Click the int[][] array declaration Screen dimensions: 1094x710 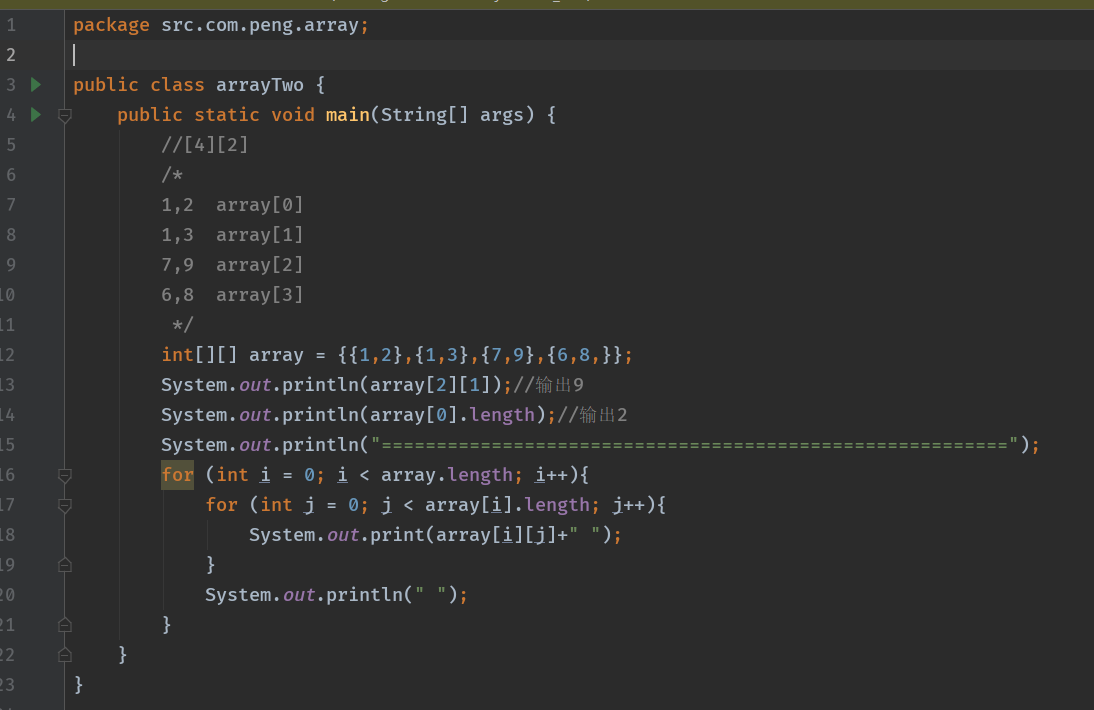click(397, 355)
